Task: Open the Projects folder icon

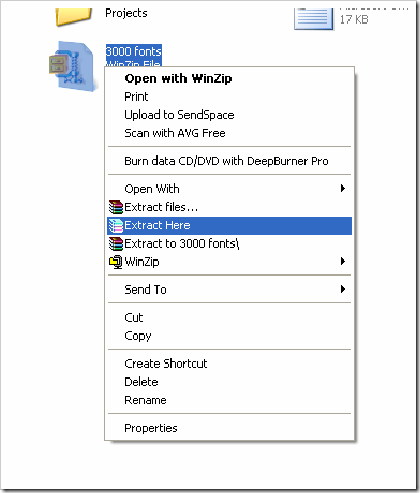Action: [x=74, y=16]
